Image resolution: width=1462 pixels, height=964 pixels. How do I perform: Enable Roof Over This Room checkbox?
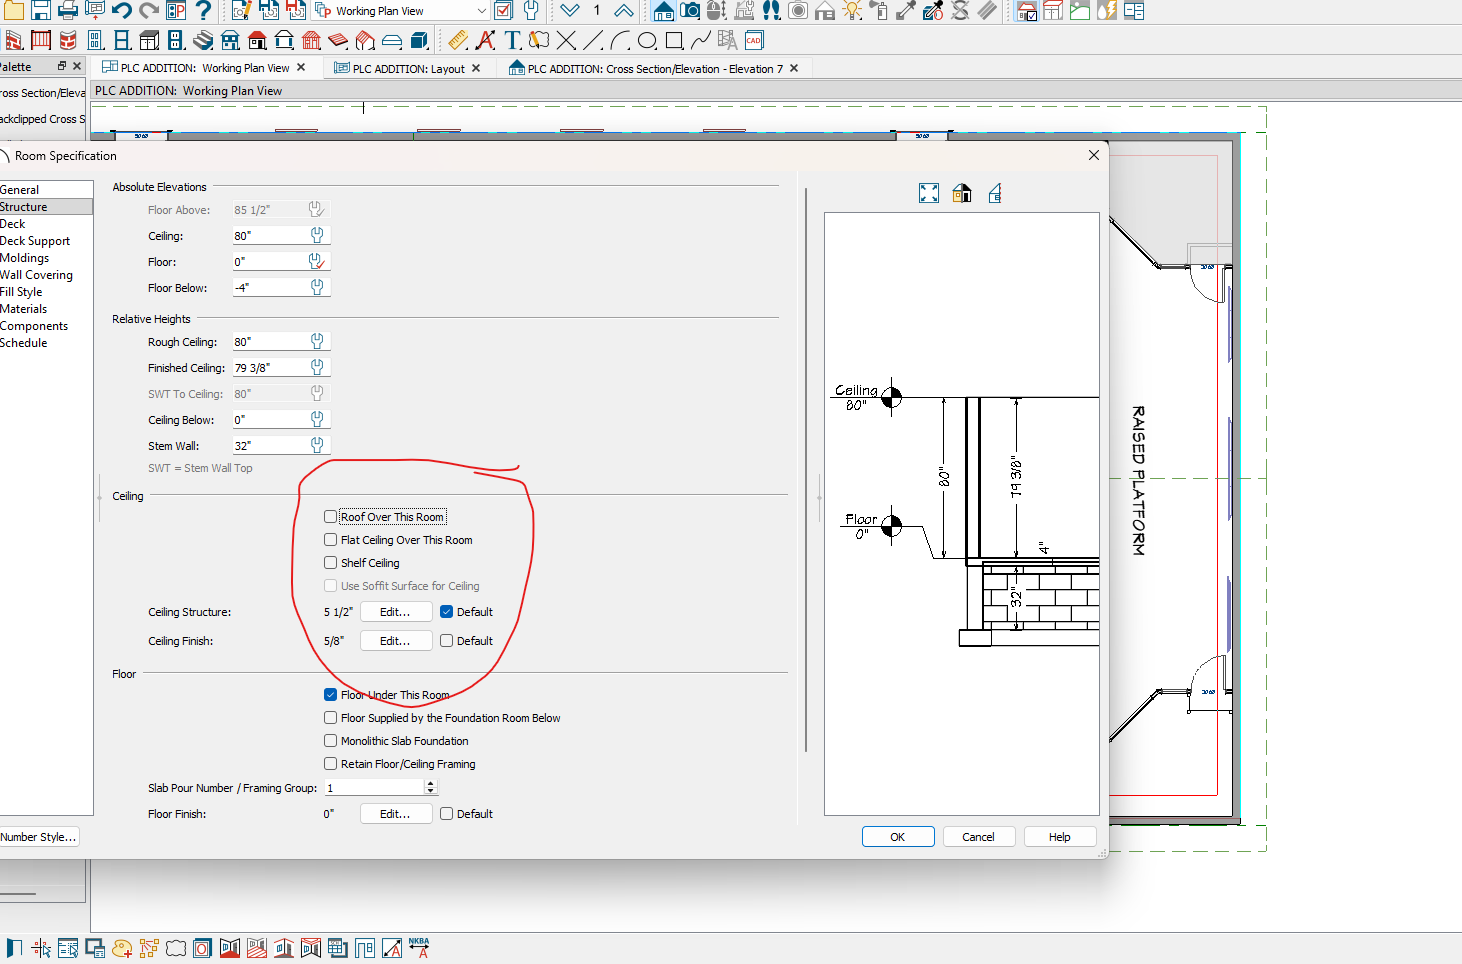pos(331,517)
